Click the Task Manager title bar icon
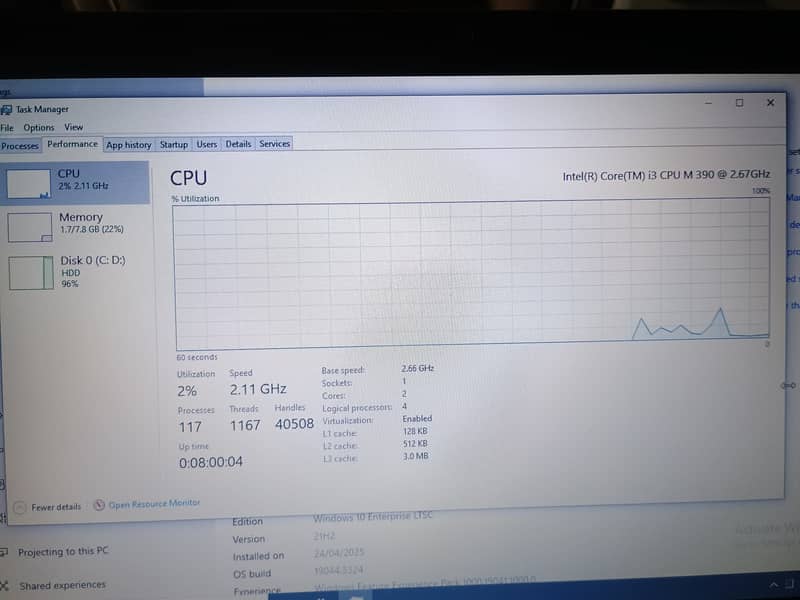This screenshot has width=800, height=600. coord(6,110)
